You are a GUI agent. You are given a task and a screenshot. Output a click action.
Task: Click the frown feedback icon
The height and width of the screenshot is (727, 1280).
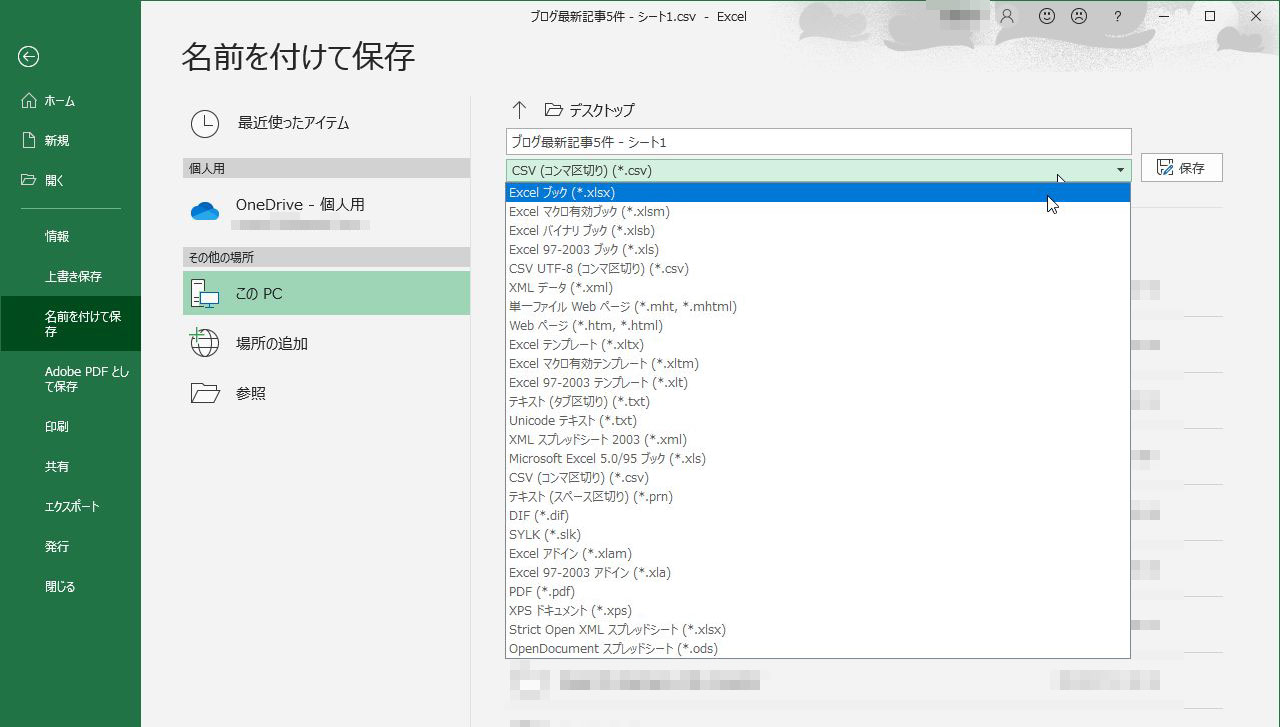tap(1079, 16)
